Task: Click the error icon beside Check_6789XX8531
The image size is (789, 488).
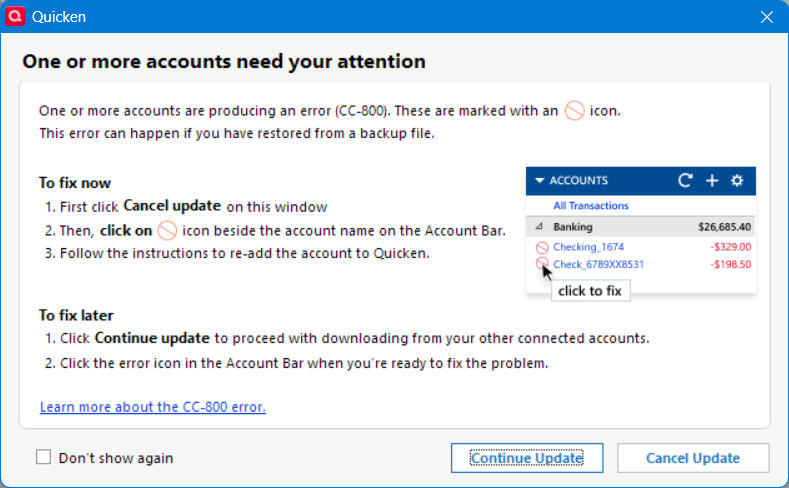Action: coord(542,264)
